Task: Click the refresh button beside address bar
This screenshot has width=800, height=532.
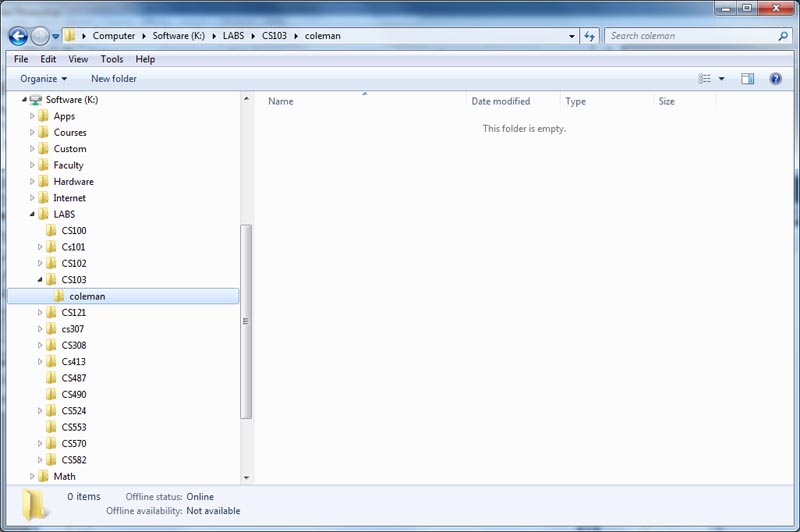Action: [x=590, y=36]
